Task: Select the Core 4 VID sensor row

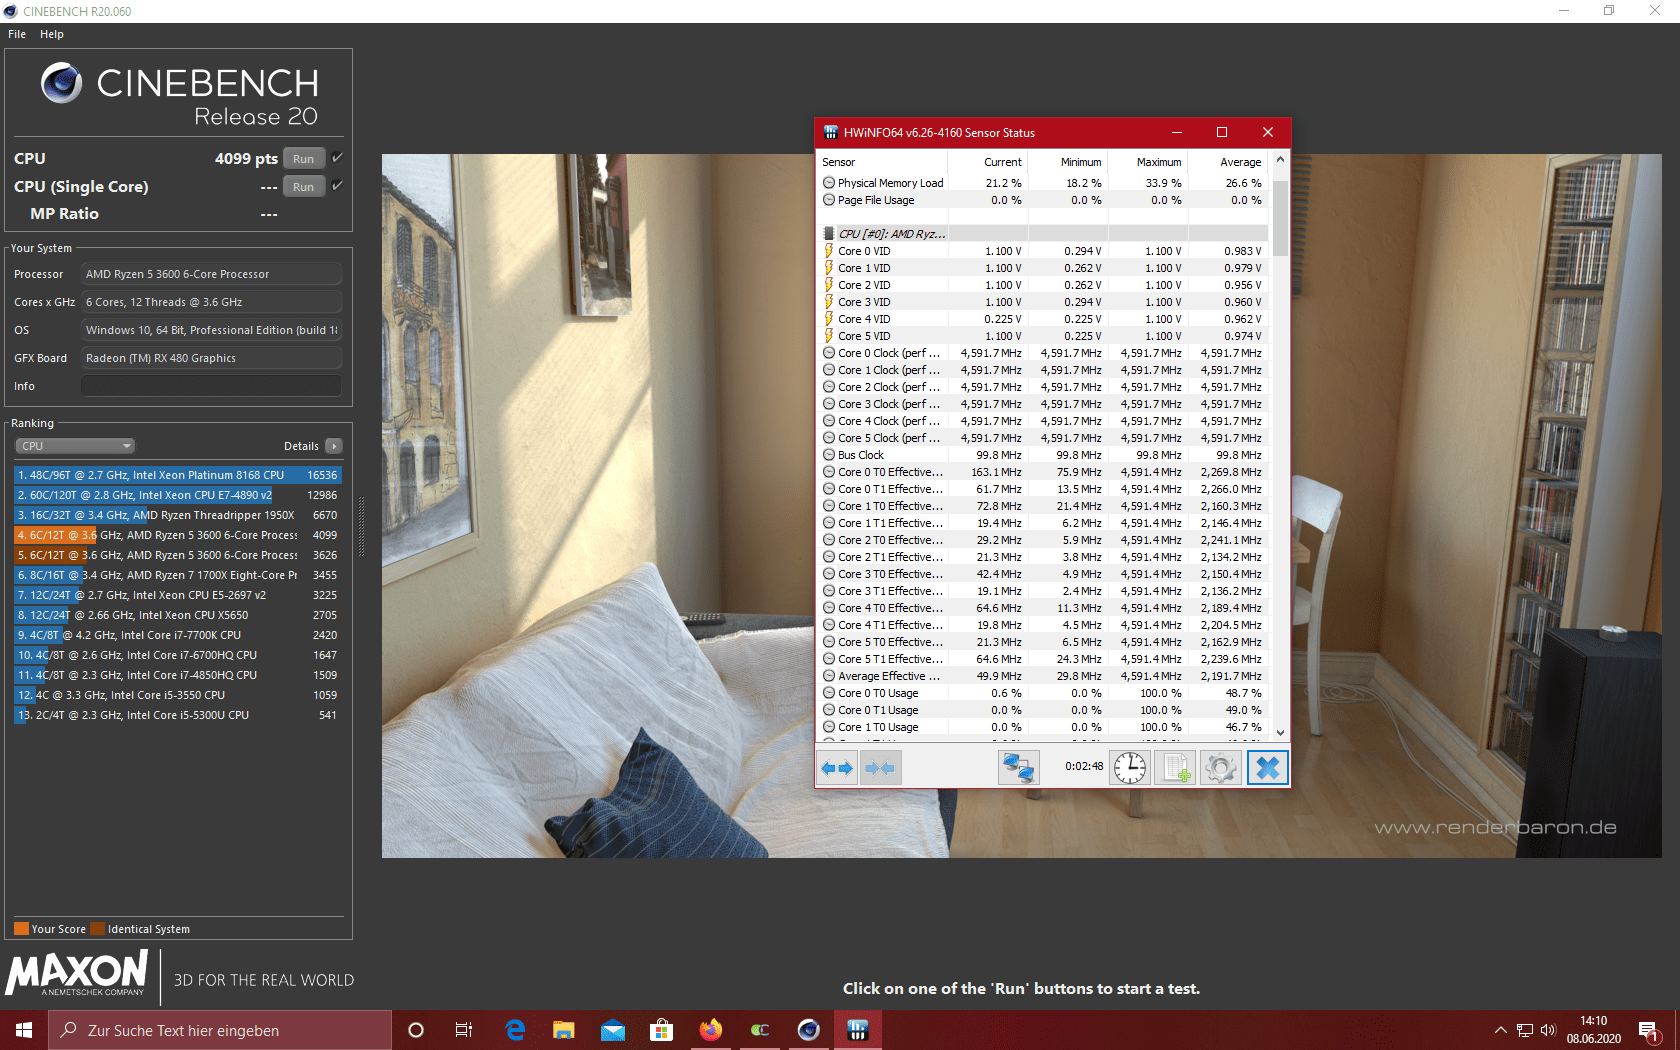Action: tap(1044, 319)
